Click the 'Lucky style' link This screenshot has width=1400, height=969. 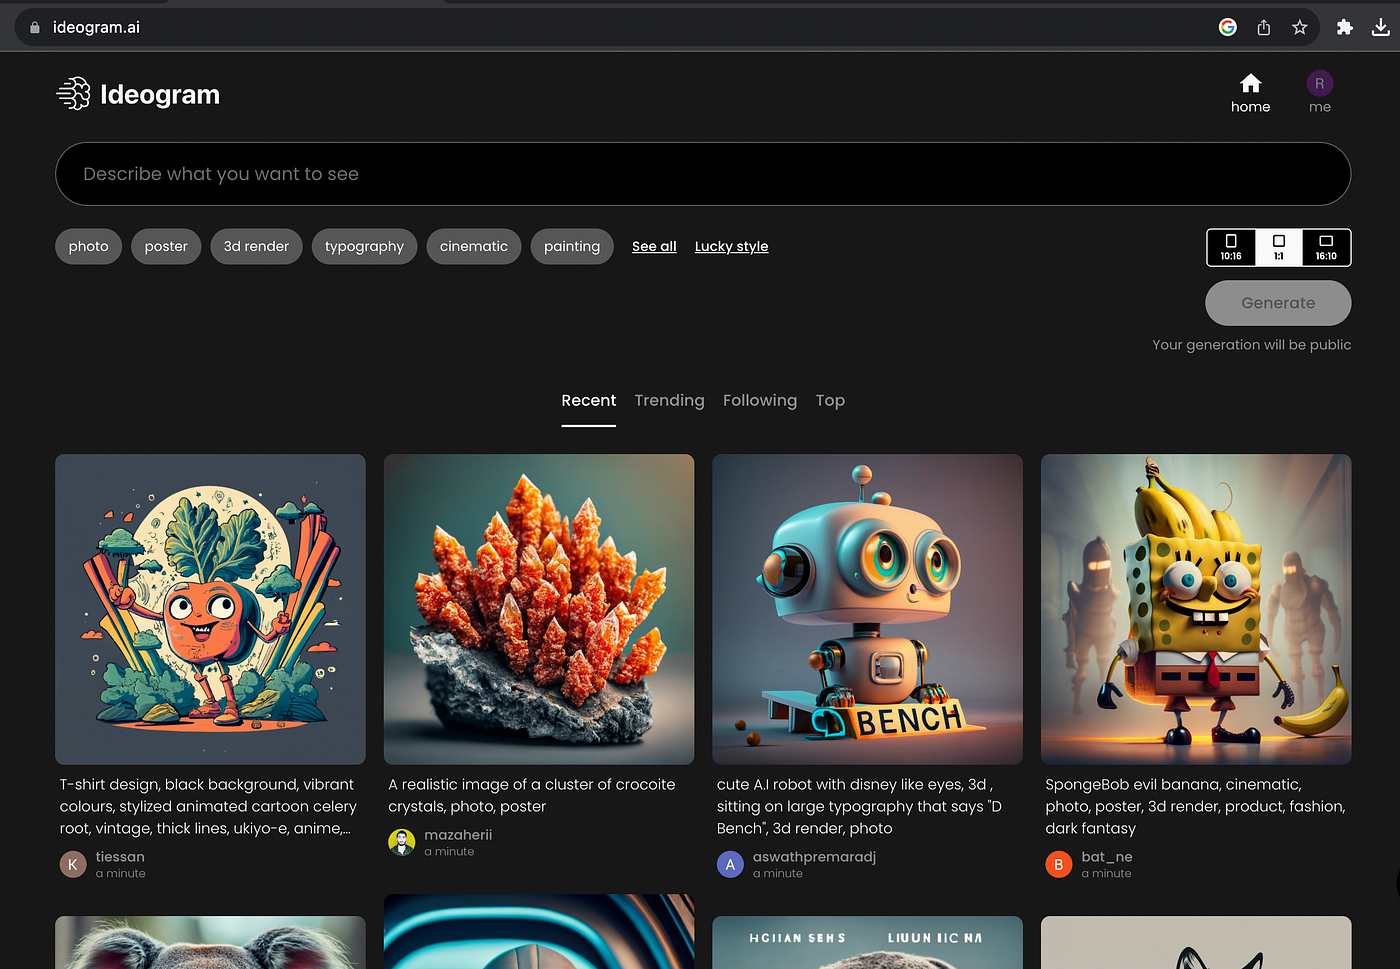[731, 246]
